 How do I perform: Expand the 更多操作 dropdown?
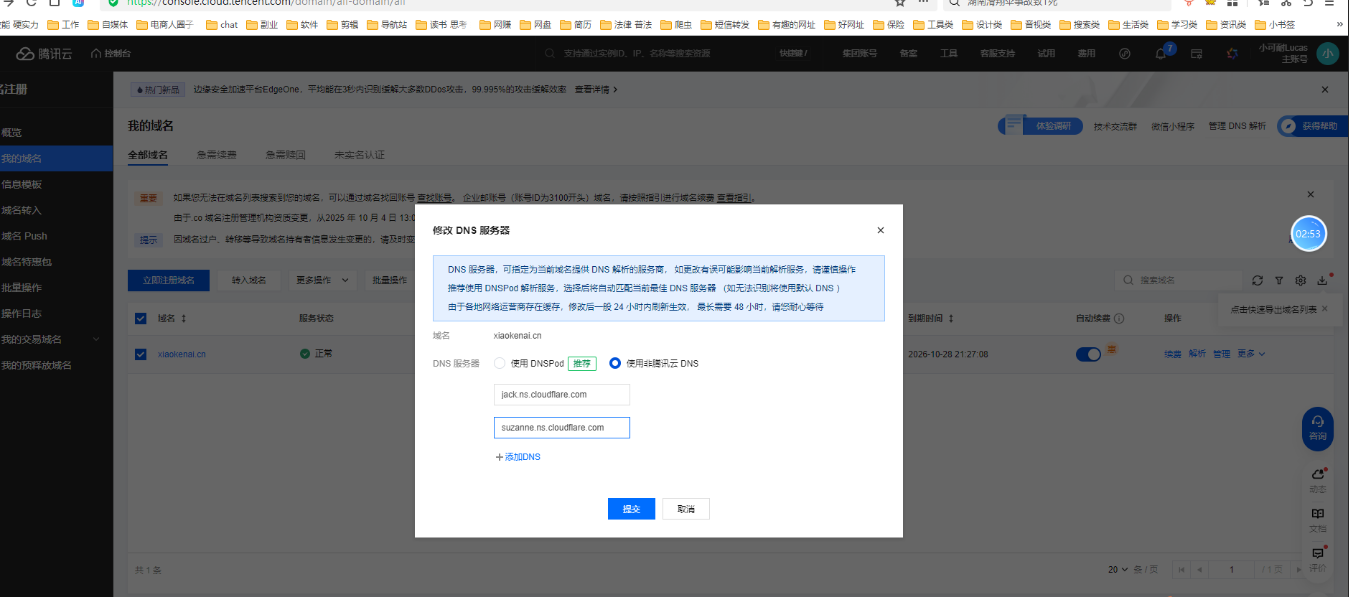point(322,280)
